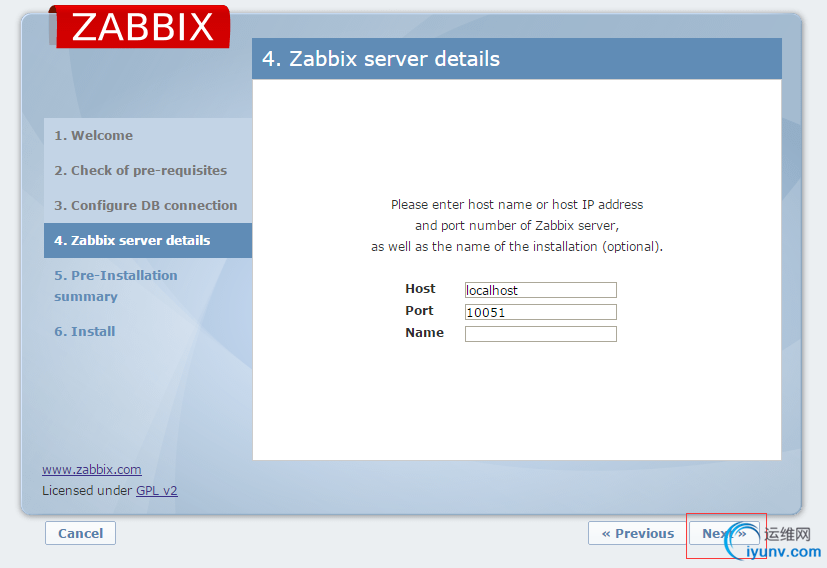Click the Host input field
The image size is (827, 568).
[x=541, y=290]
